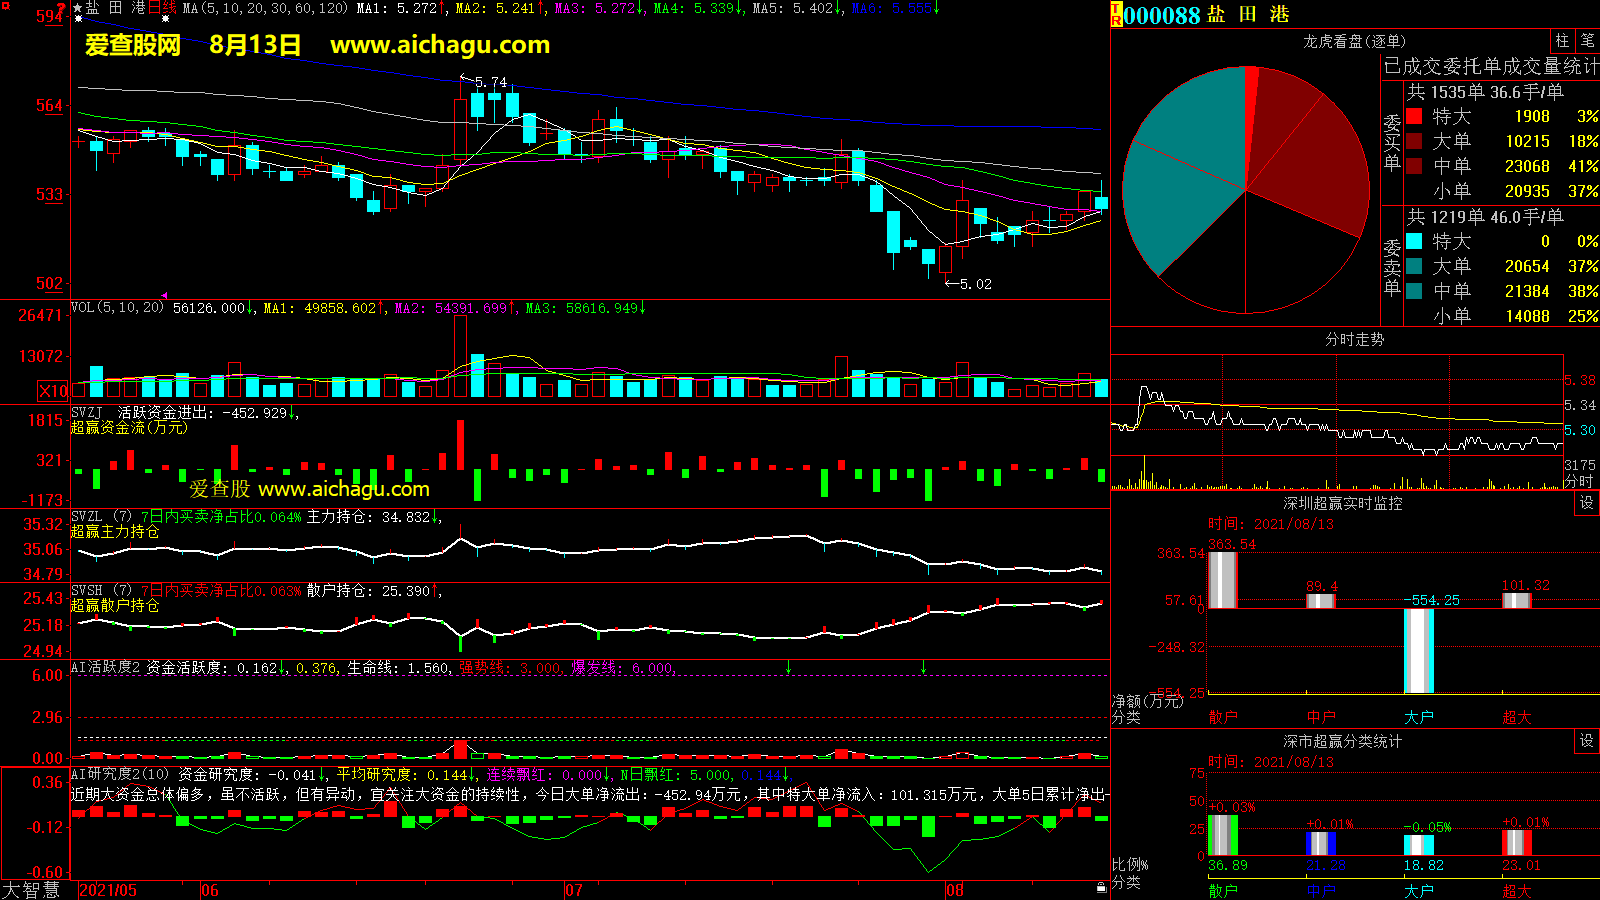
Task: Select the 分时走势 panel title
Action: pos(1354,340)
